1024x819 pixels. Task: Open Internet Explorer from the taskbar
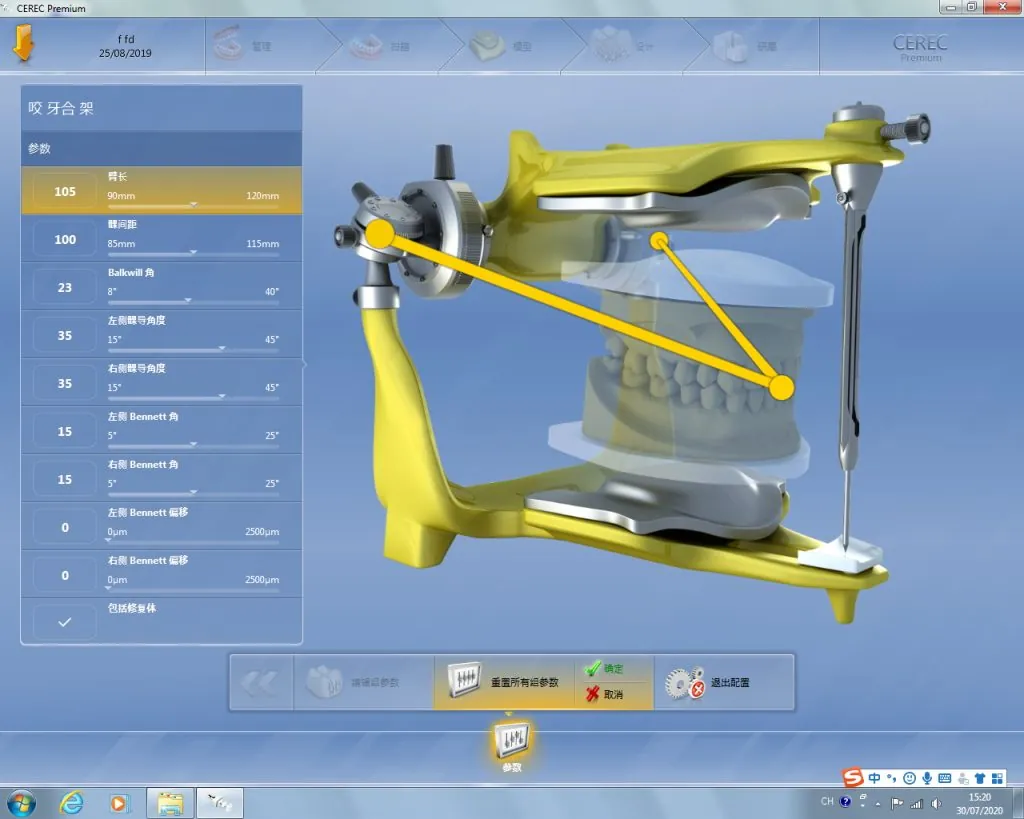(71, 802)
